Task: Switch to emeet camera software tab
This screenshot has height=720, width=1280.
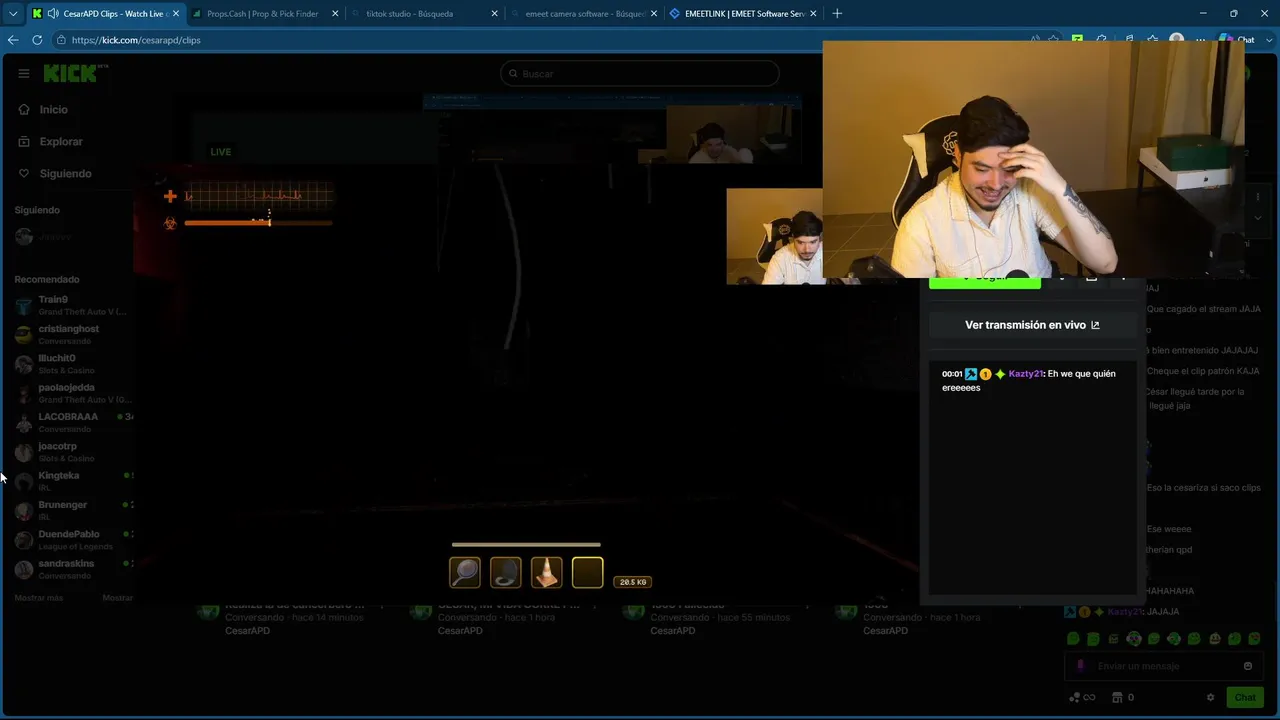Action: click(x=584, y=14)
